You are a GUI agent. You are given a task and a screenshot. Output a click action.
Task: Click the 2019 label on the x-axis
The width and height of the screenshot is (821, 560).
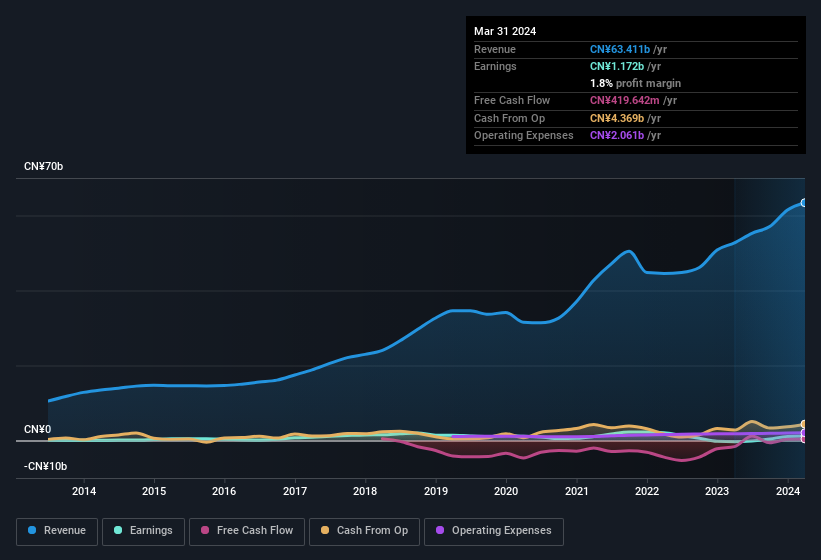pyautogui.click(x=436, y=491)
